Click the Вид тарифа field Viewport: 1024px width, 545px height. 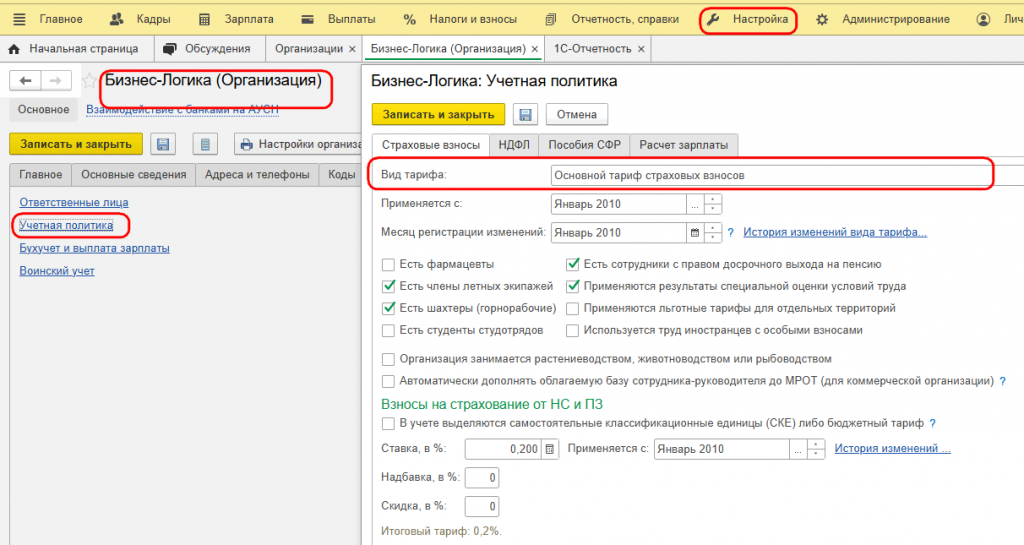coord(788,175)
